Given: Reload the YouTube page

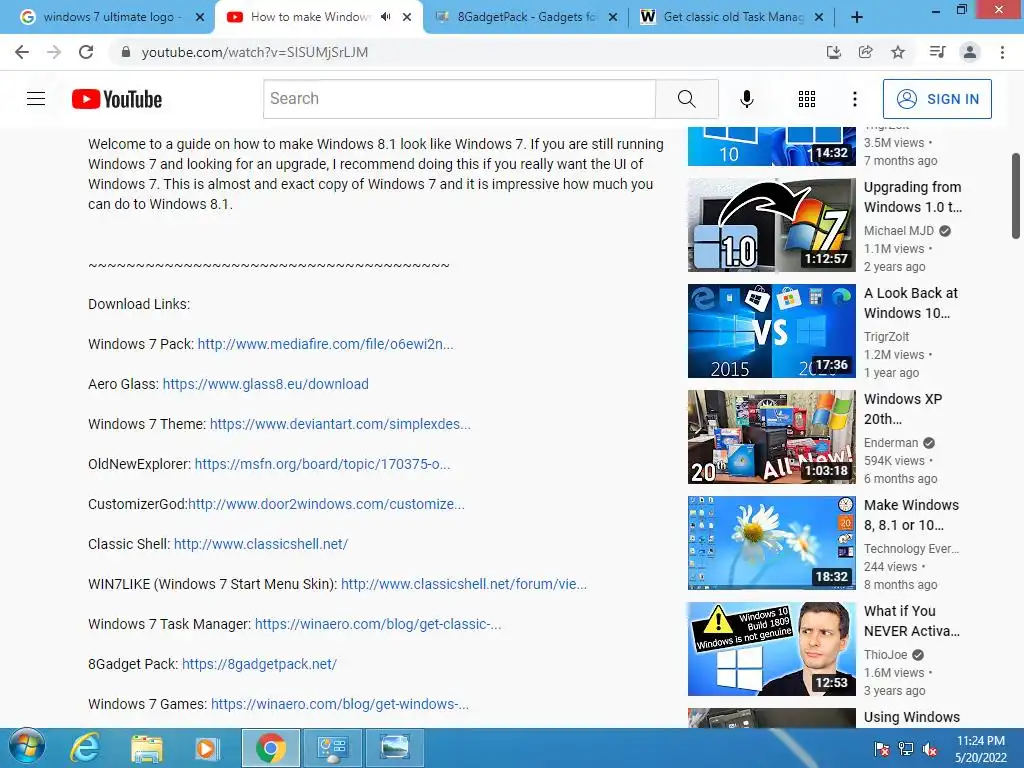Looking at the screenshot, I should (86, 52).
